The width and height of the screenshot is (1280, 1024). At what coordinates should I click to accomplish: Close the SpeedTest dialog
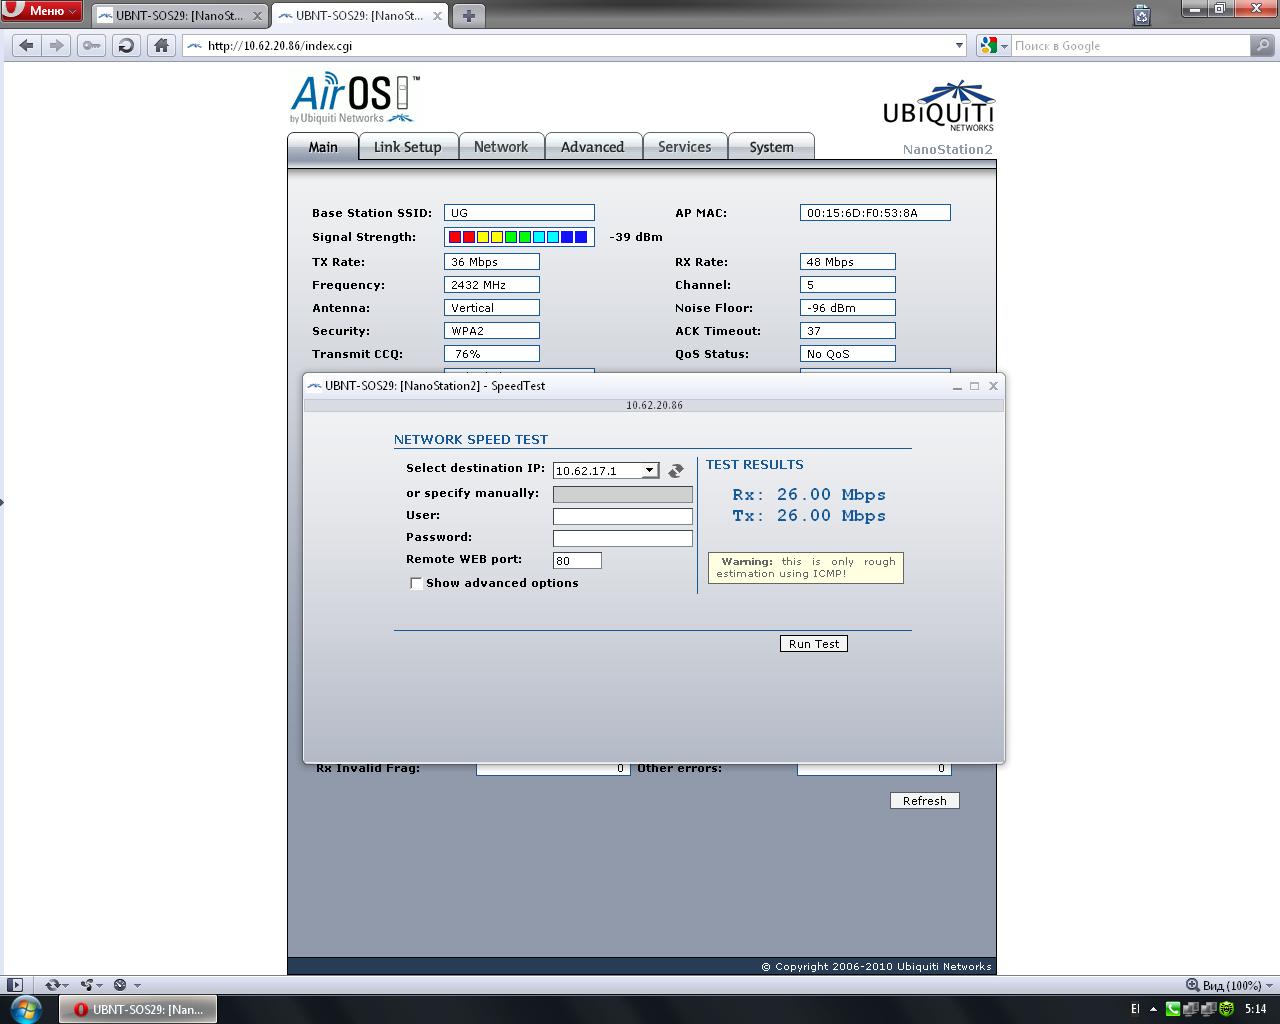point(993,386)
